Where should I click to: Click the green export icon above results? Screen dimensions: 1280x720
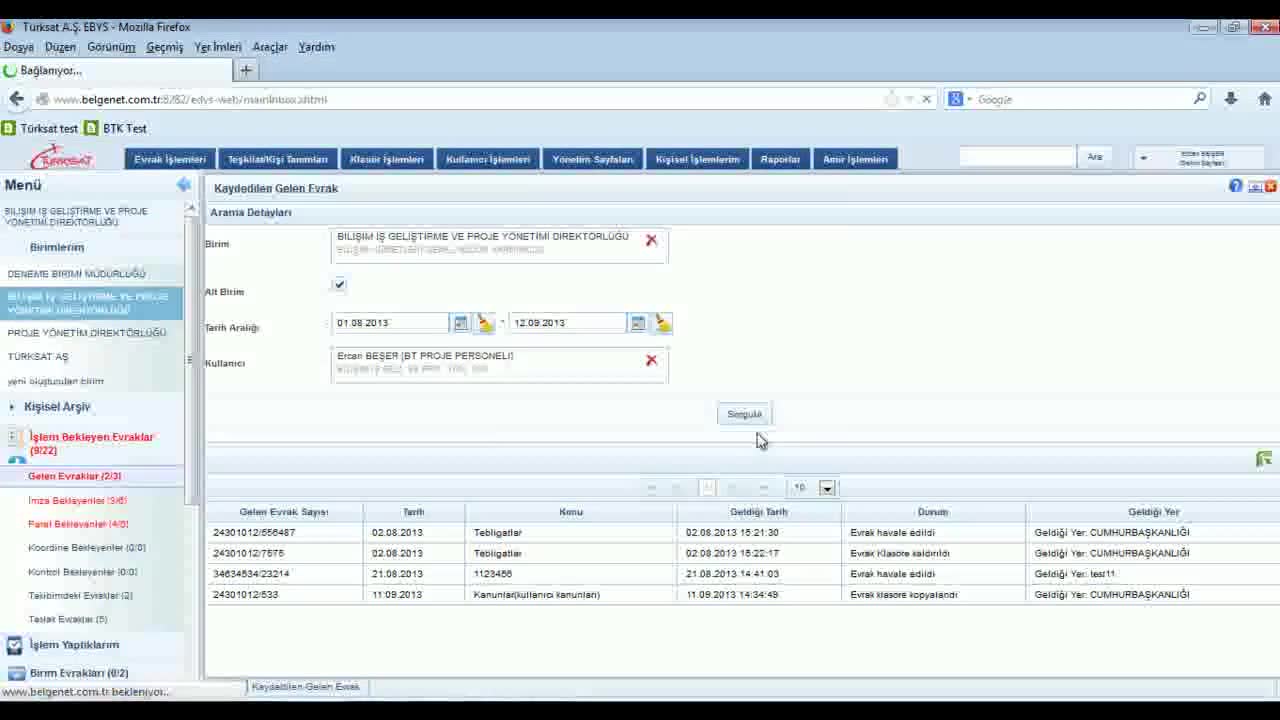pos(1264,459)
